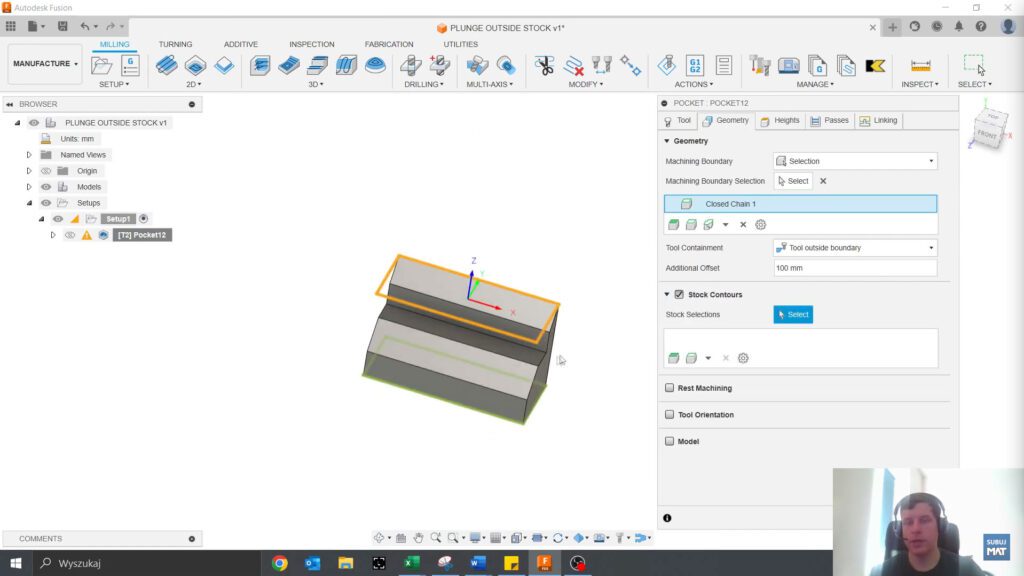Viewport: 1024px width, 576px height.
Task: Expand the Named Views tree item
Action: tap(28, 155)
